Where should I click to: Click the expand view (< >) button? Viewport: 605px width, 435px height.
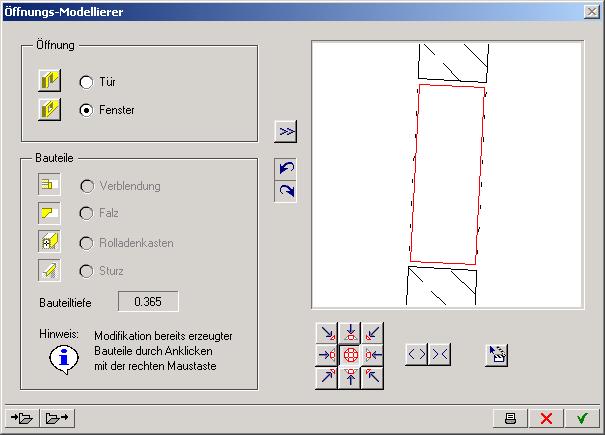(x=417, y=354)
